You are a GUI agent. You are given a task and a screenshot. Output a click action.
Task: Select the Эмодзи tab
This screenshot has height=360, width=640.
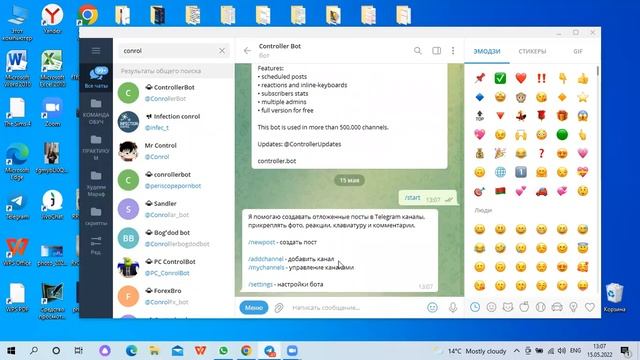click(487, 51)
